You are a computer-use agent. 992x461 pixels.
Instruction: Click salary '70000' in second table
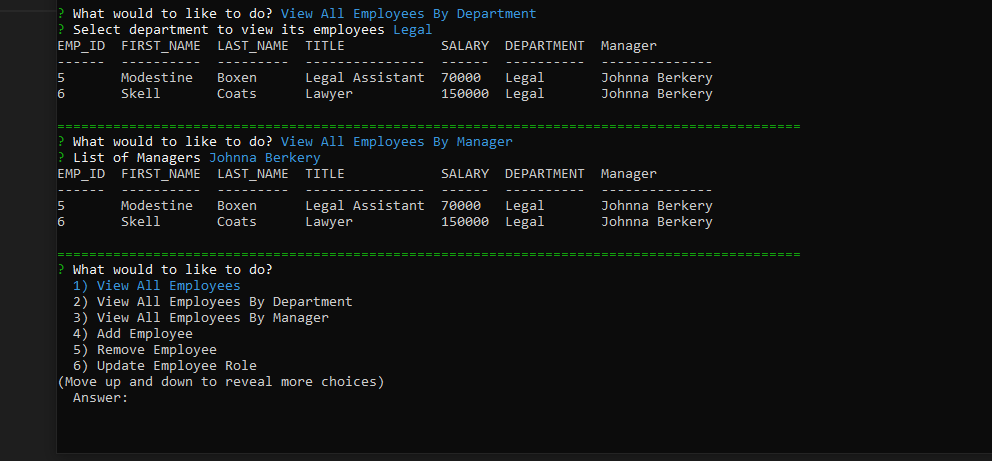click(x=461, y=206)
